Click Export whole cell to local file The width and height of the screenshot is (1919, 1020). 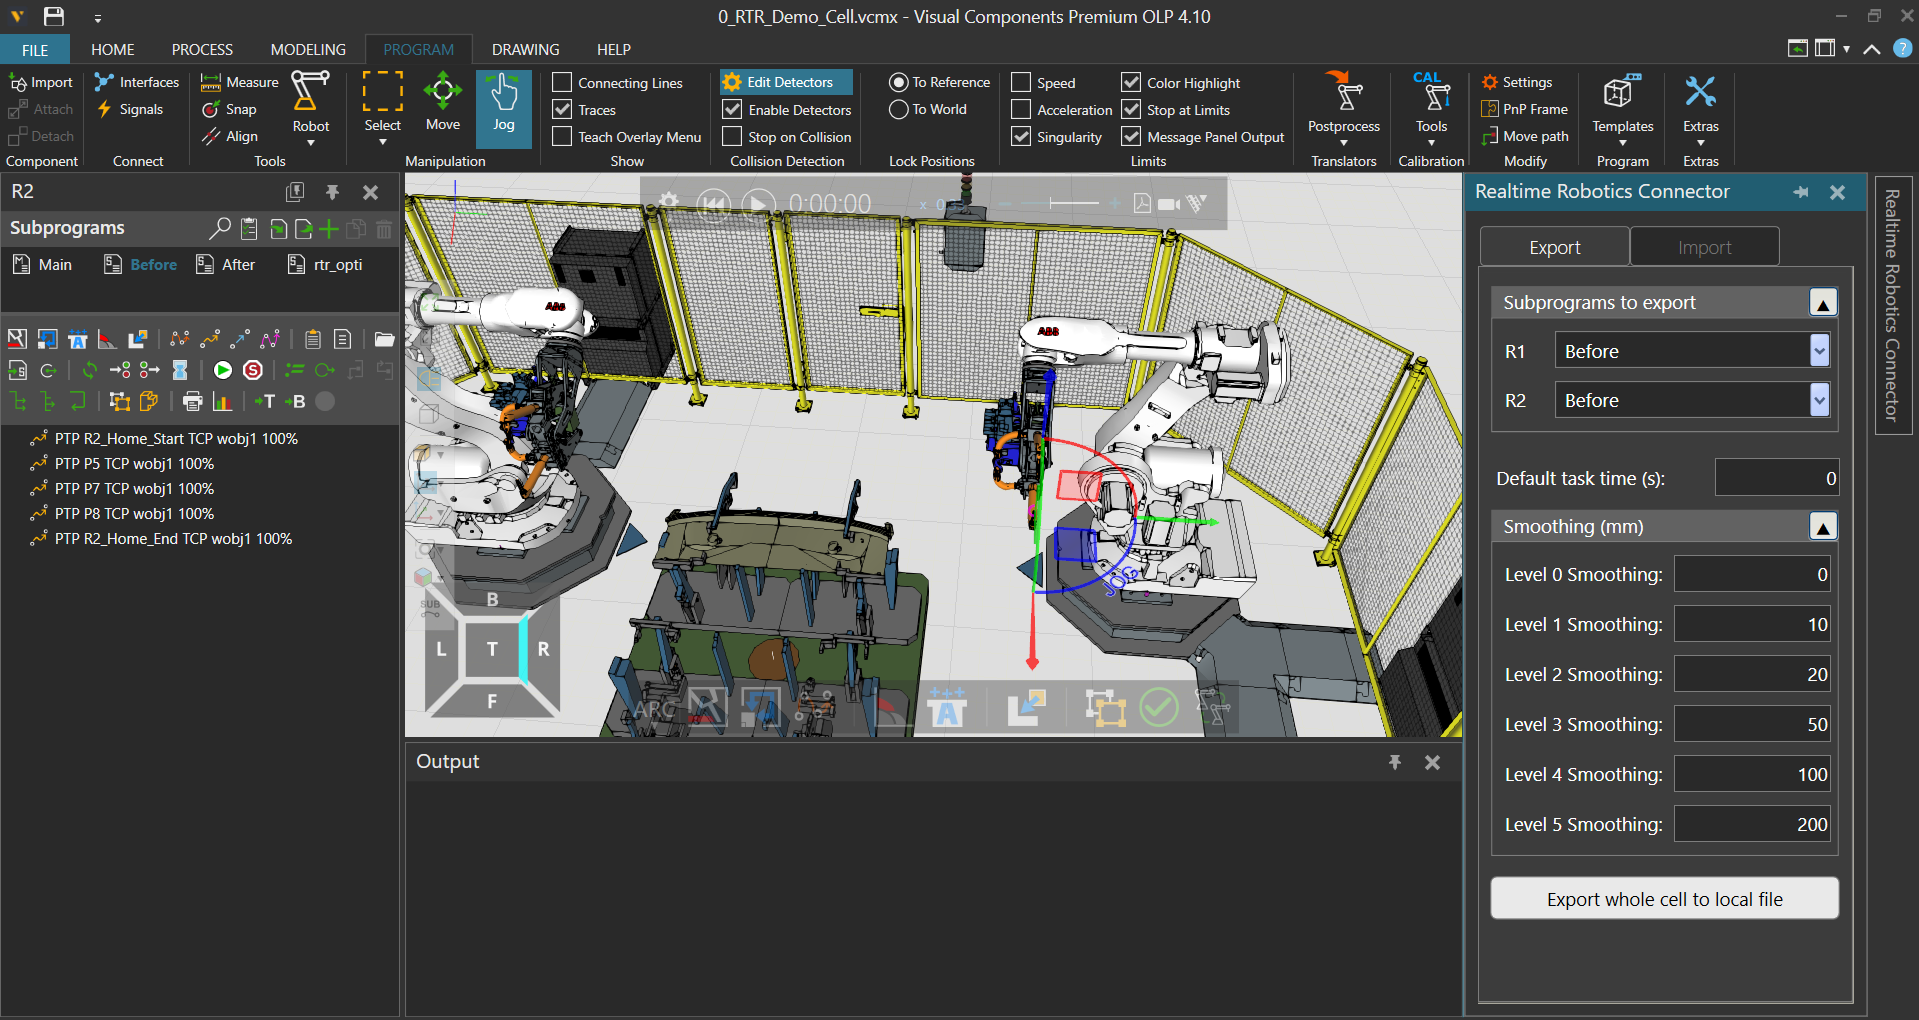[x=1664, y=898]
